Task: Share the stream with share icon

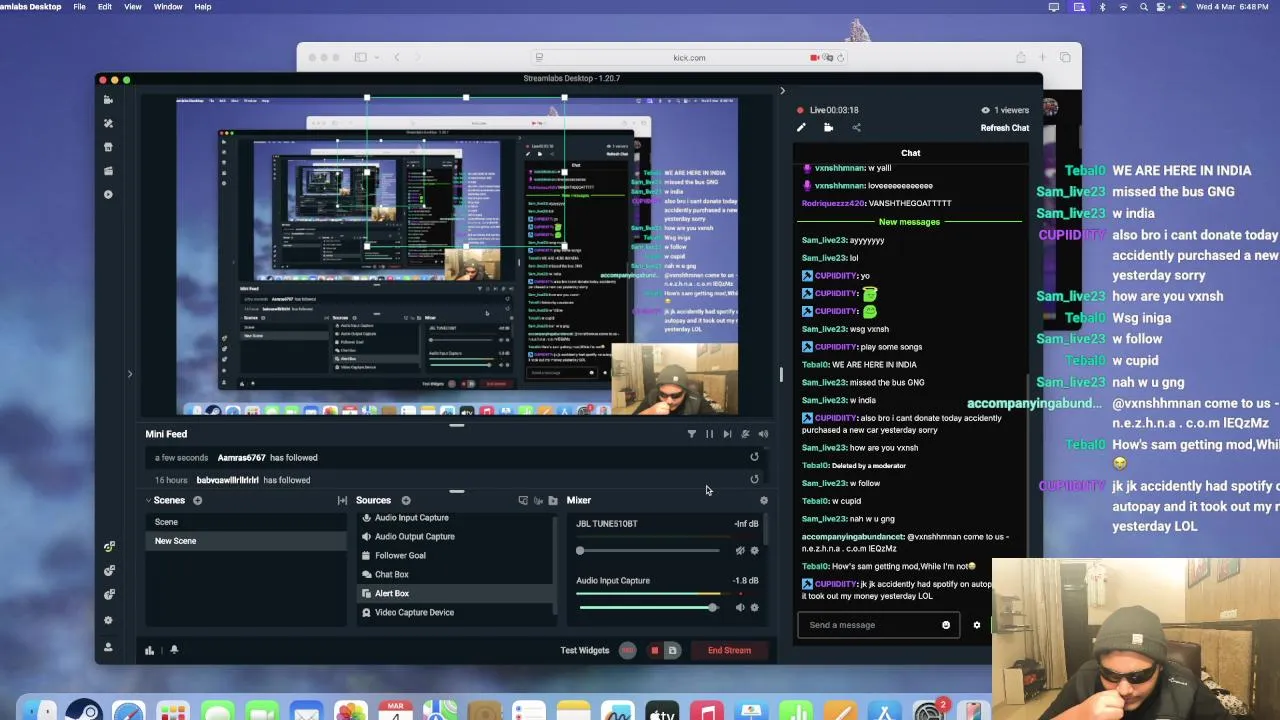Action: click(856, 128)
